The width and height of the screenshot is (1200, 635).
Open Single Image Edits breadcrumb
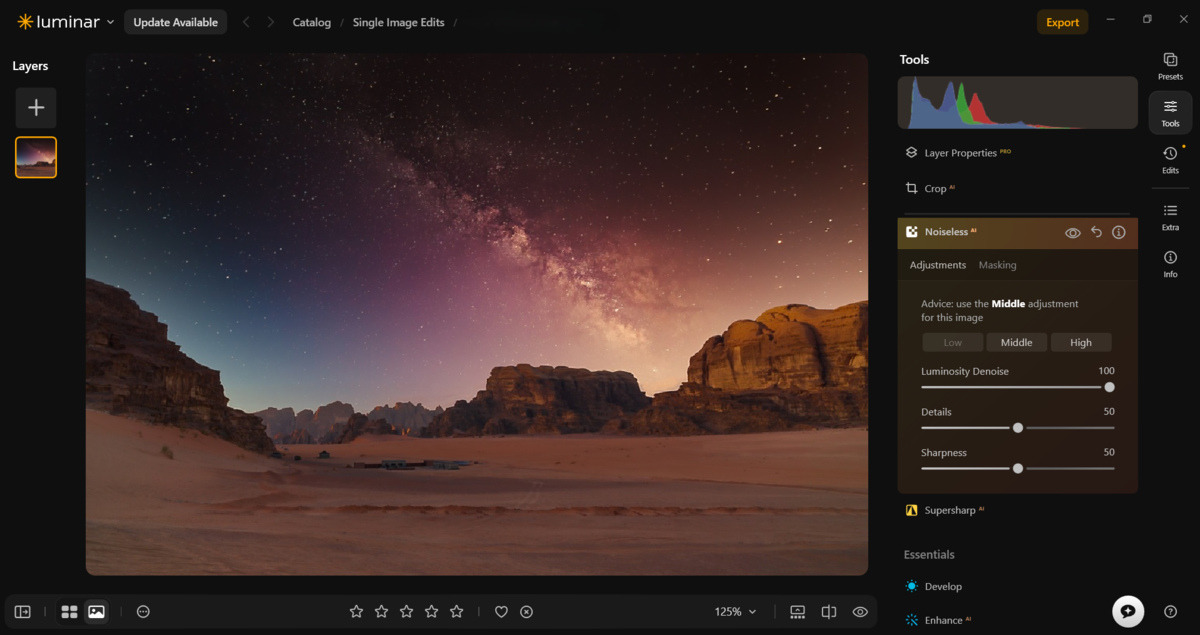tap(398, 22)
